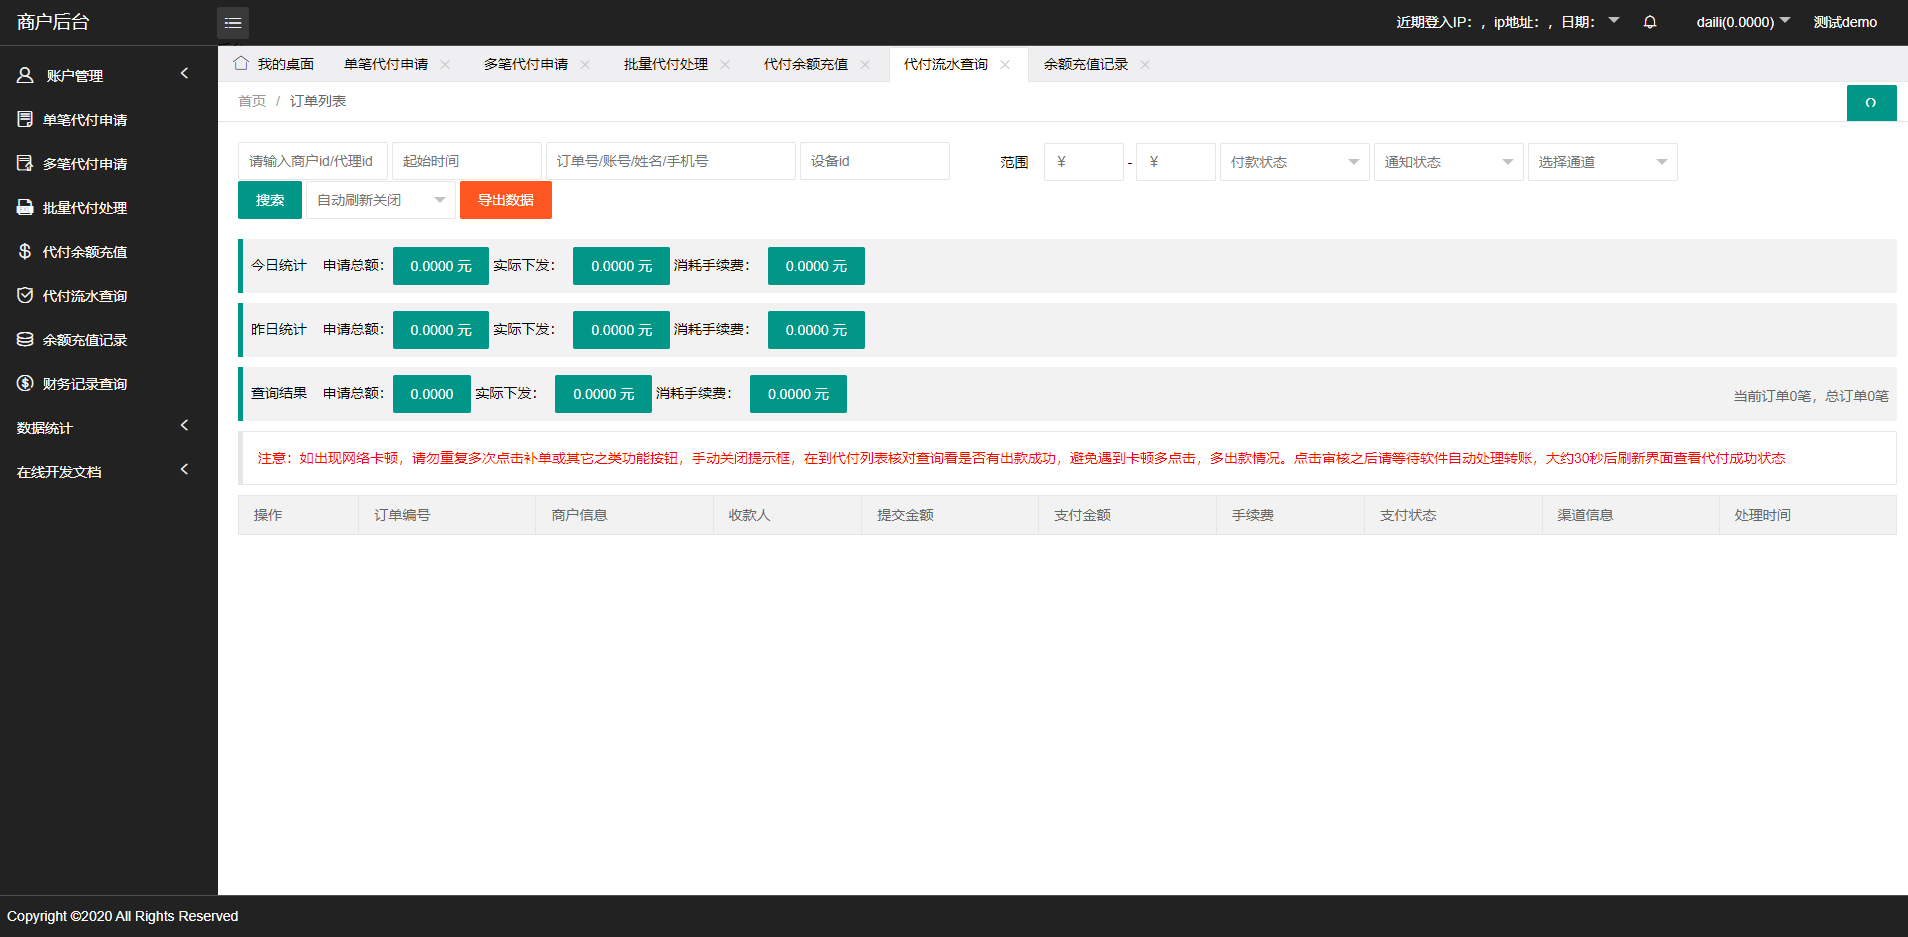Image resolution: width=1908 pixels, height=937 pixels.
Task: Click the 搜索 search button
Action: pos(269,199)
